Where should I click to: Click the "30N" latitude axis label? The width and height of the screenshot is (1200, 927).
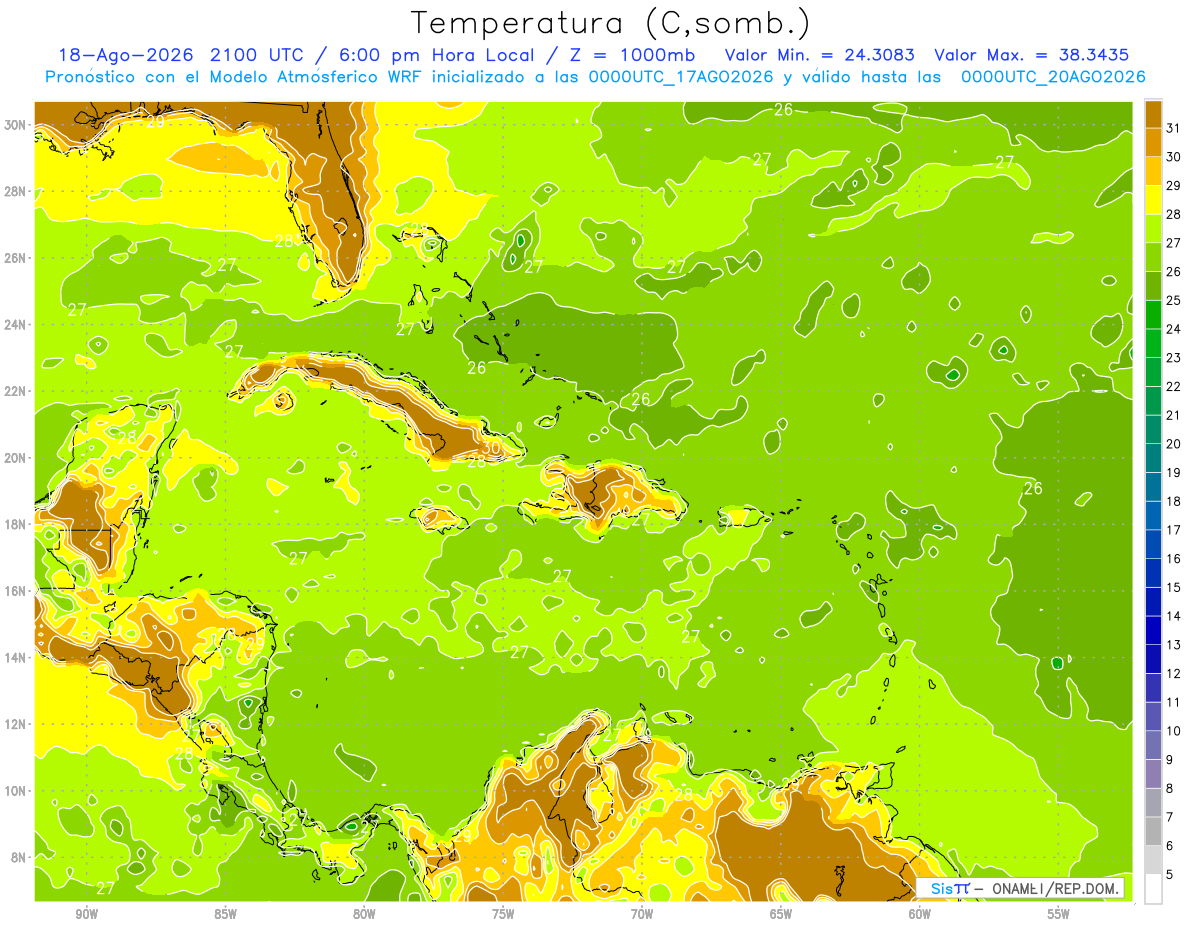click(x=17, y=125)
